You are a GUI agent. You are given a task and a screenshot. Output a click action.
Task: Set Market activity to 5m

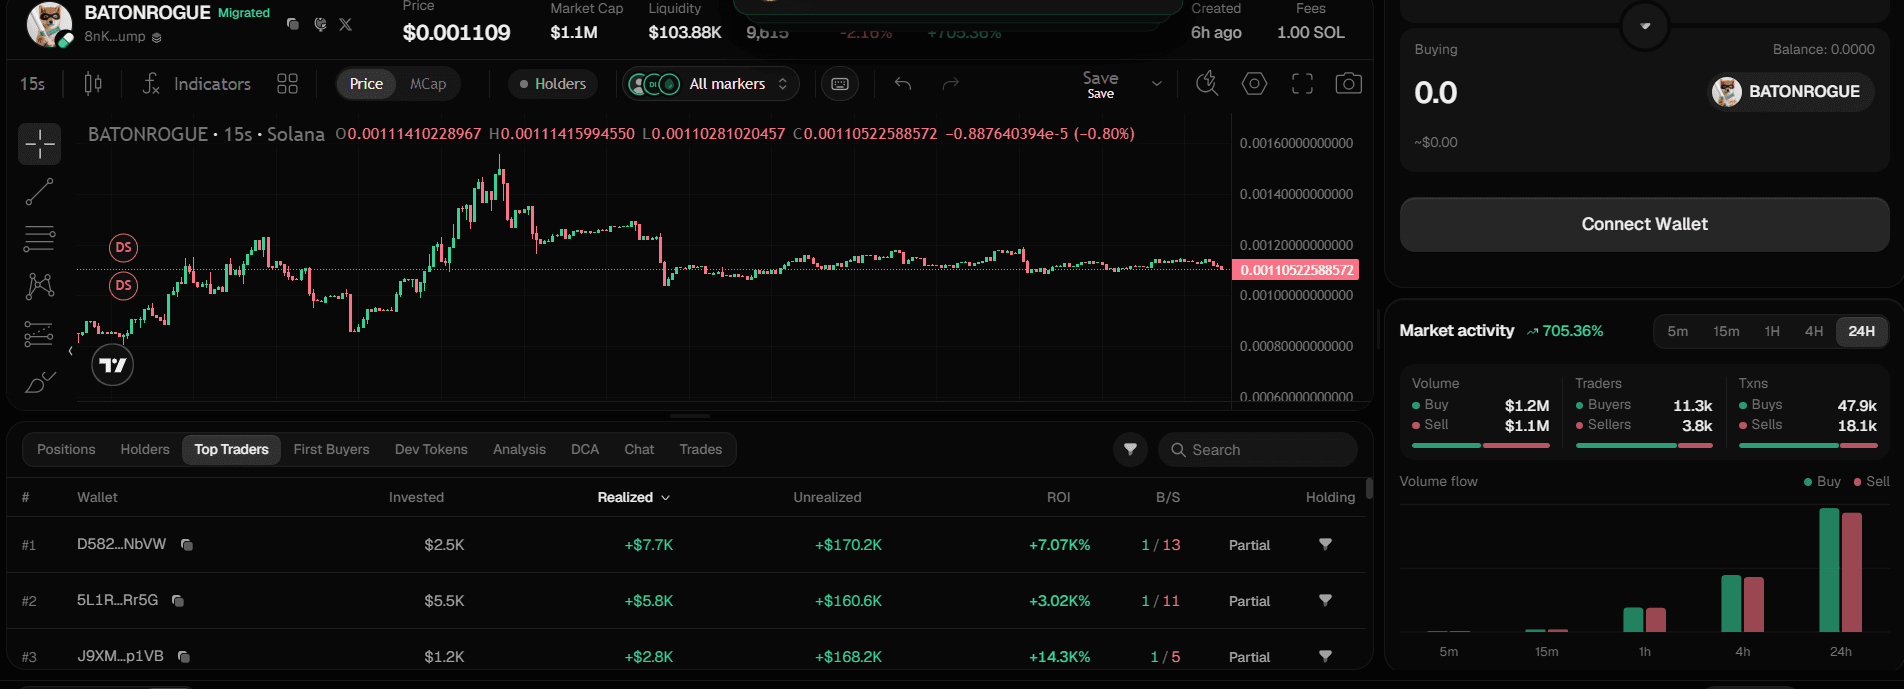1677,331
